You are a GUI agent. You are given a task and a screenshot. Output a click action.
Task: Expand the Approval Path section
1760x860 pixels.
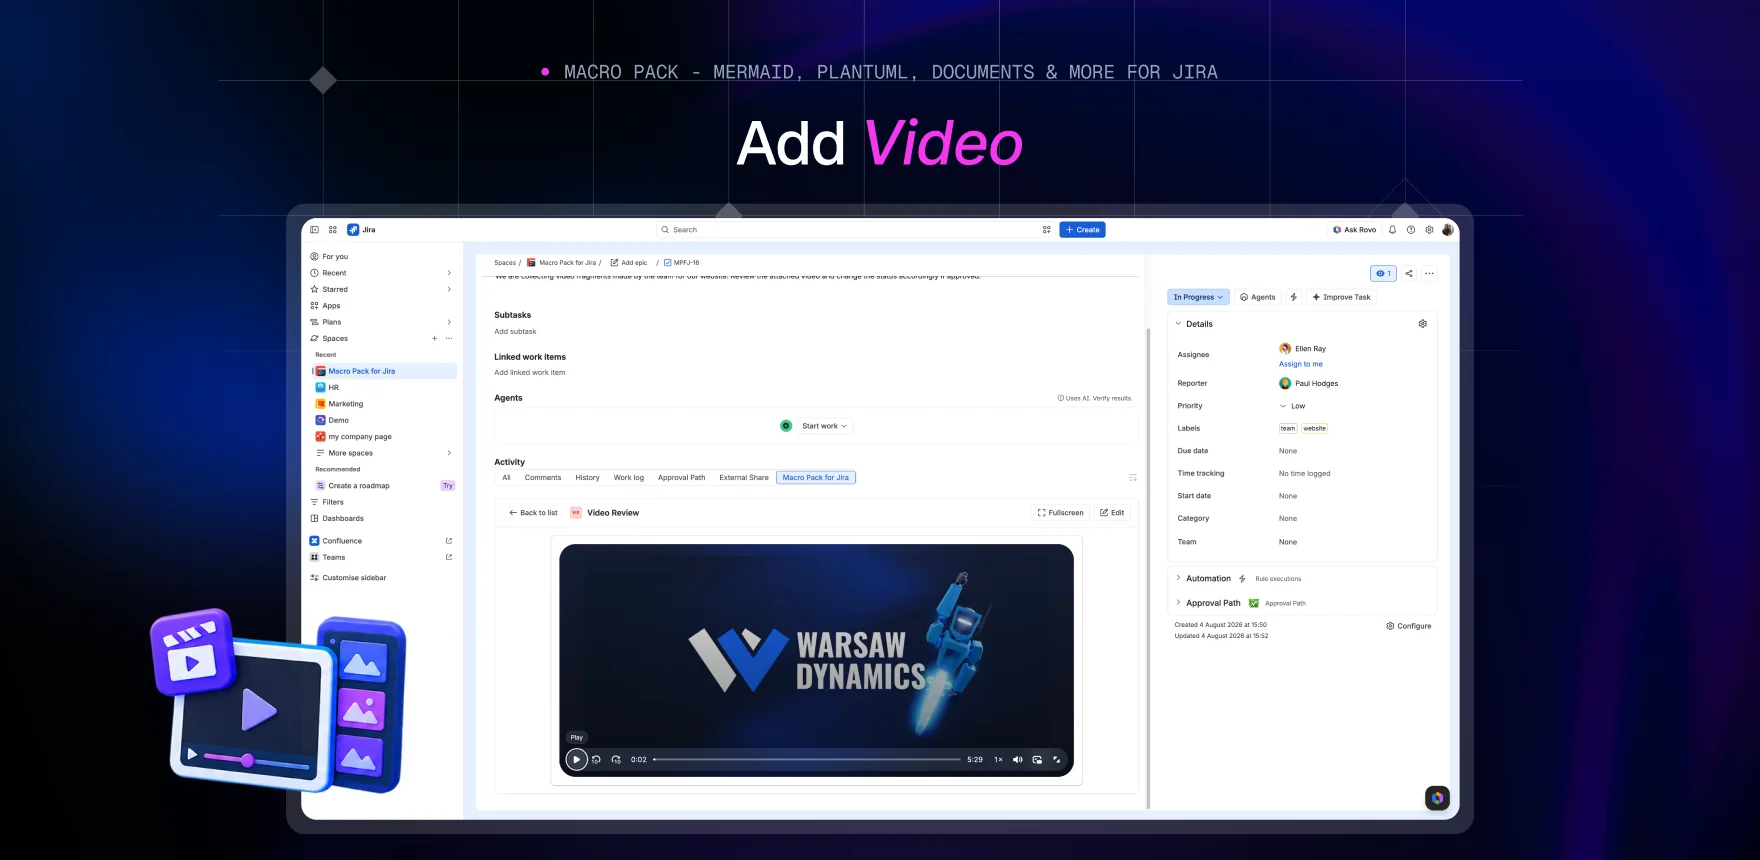click(1178, 603)
